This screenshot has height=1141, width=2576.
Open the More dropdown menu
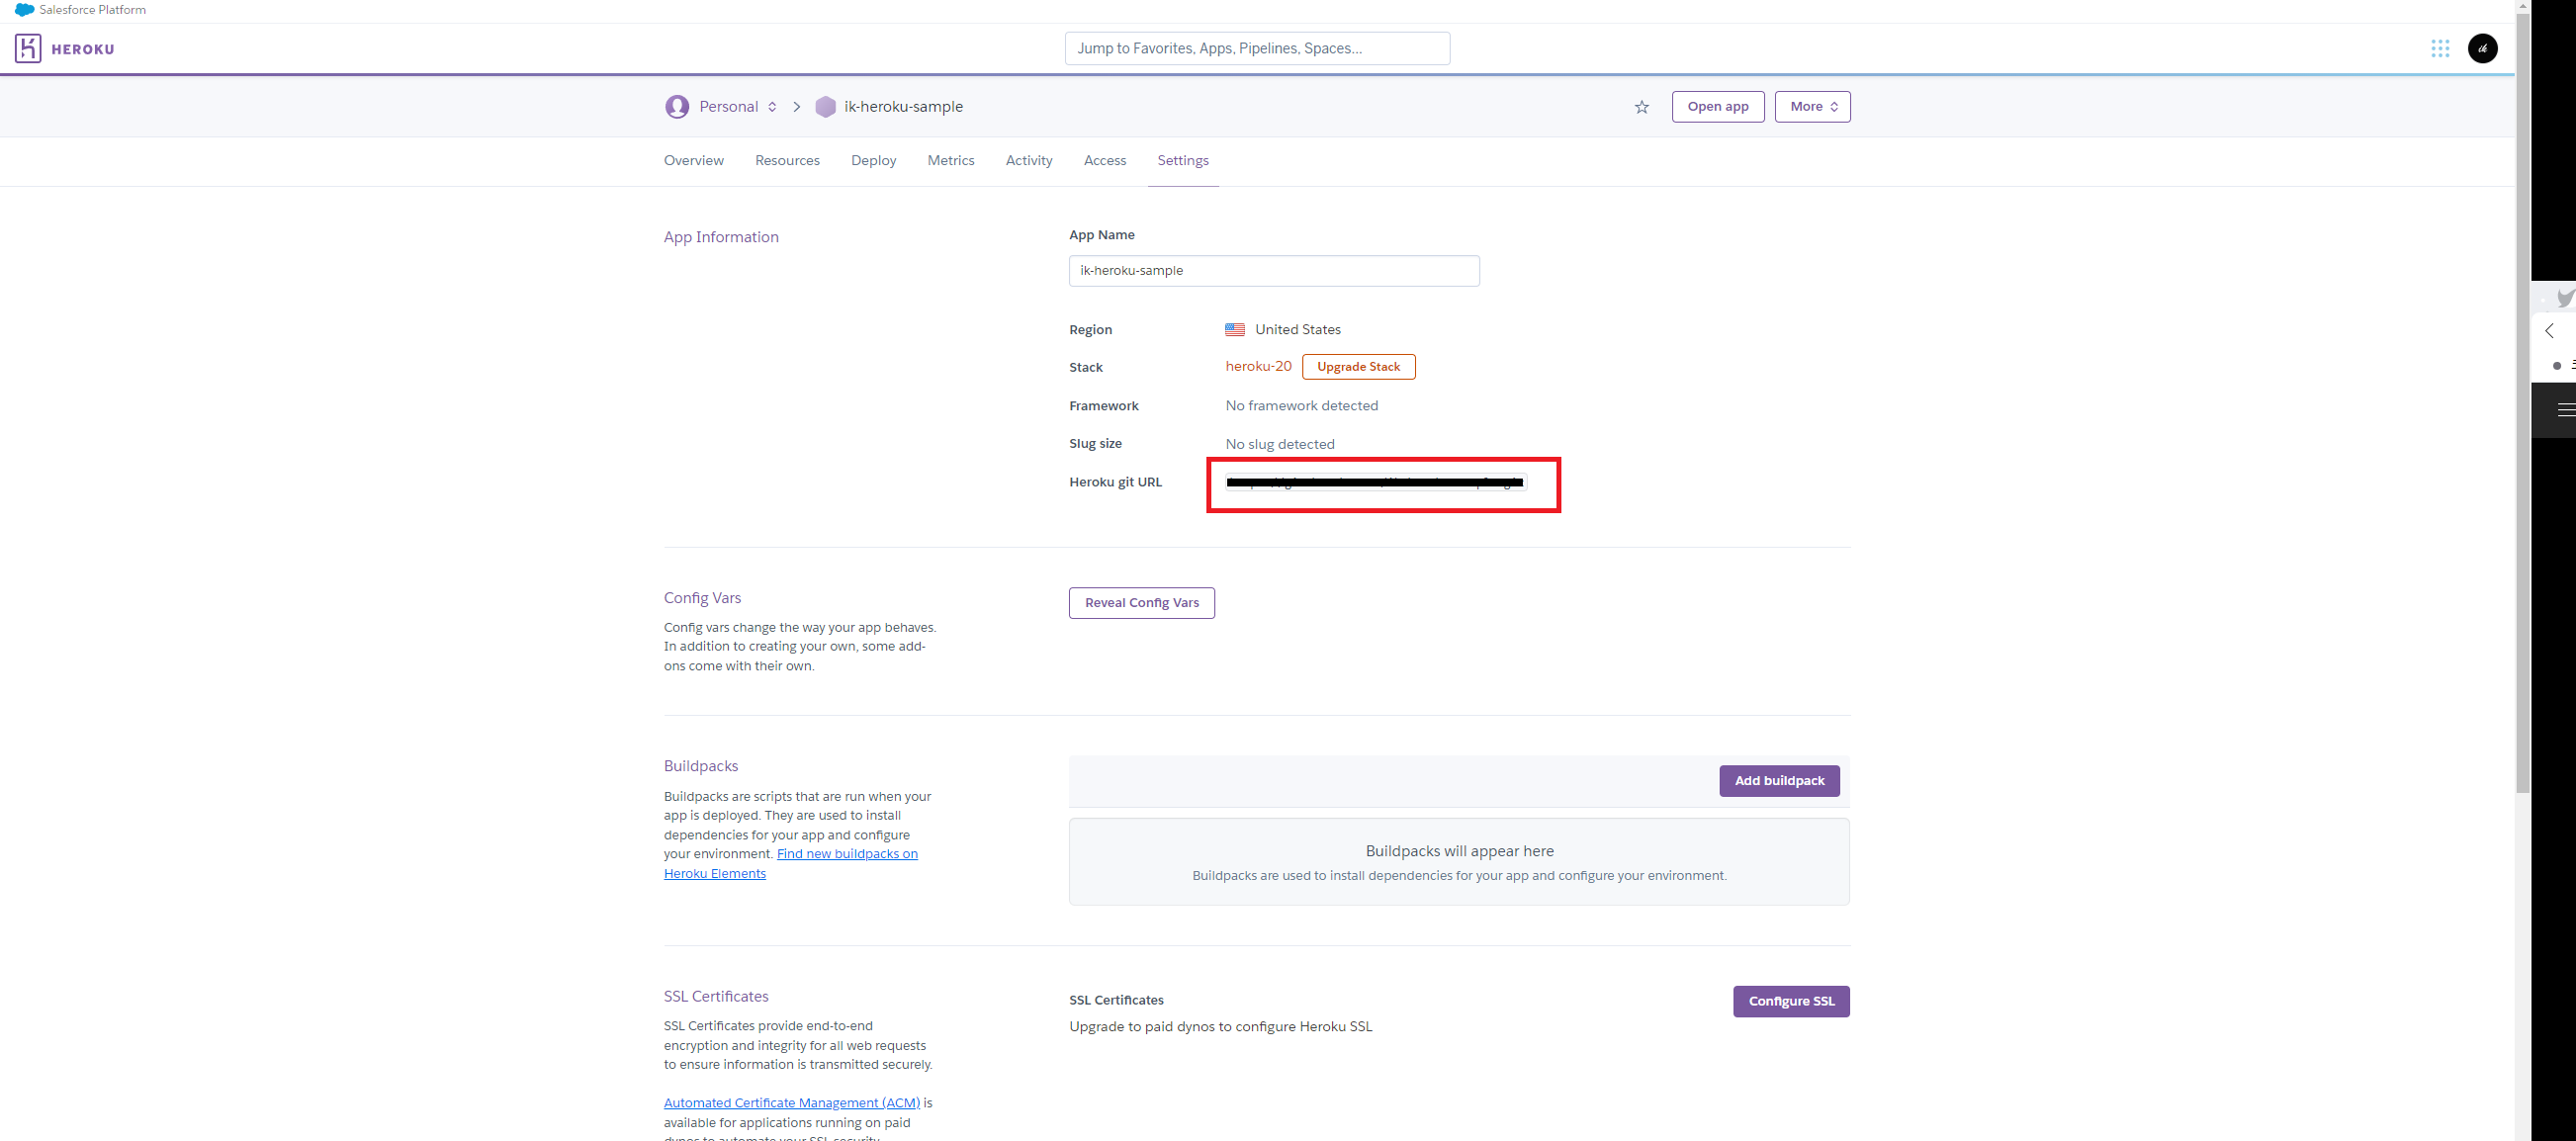[1812, 107]
